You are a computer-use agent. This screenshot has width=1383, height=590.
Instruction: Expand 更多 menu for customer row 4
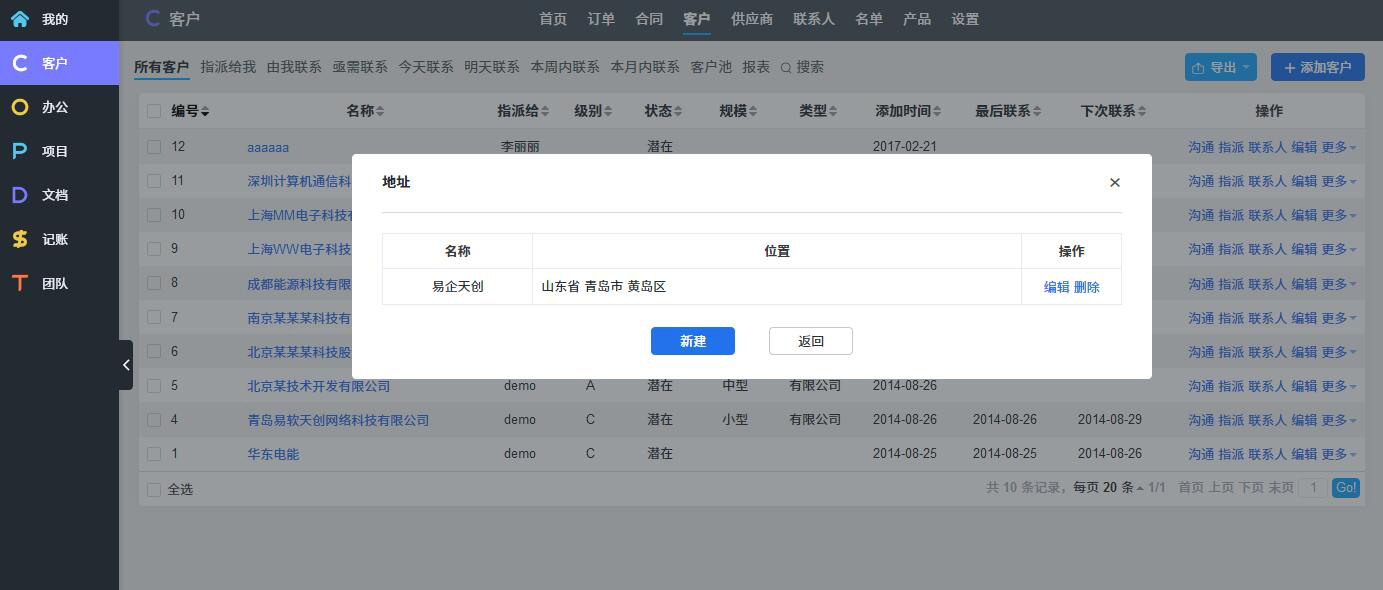pos(1338,420)
